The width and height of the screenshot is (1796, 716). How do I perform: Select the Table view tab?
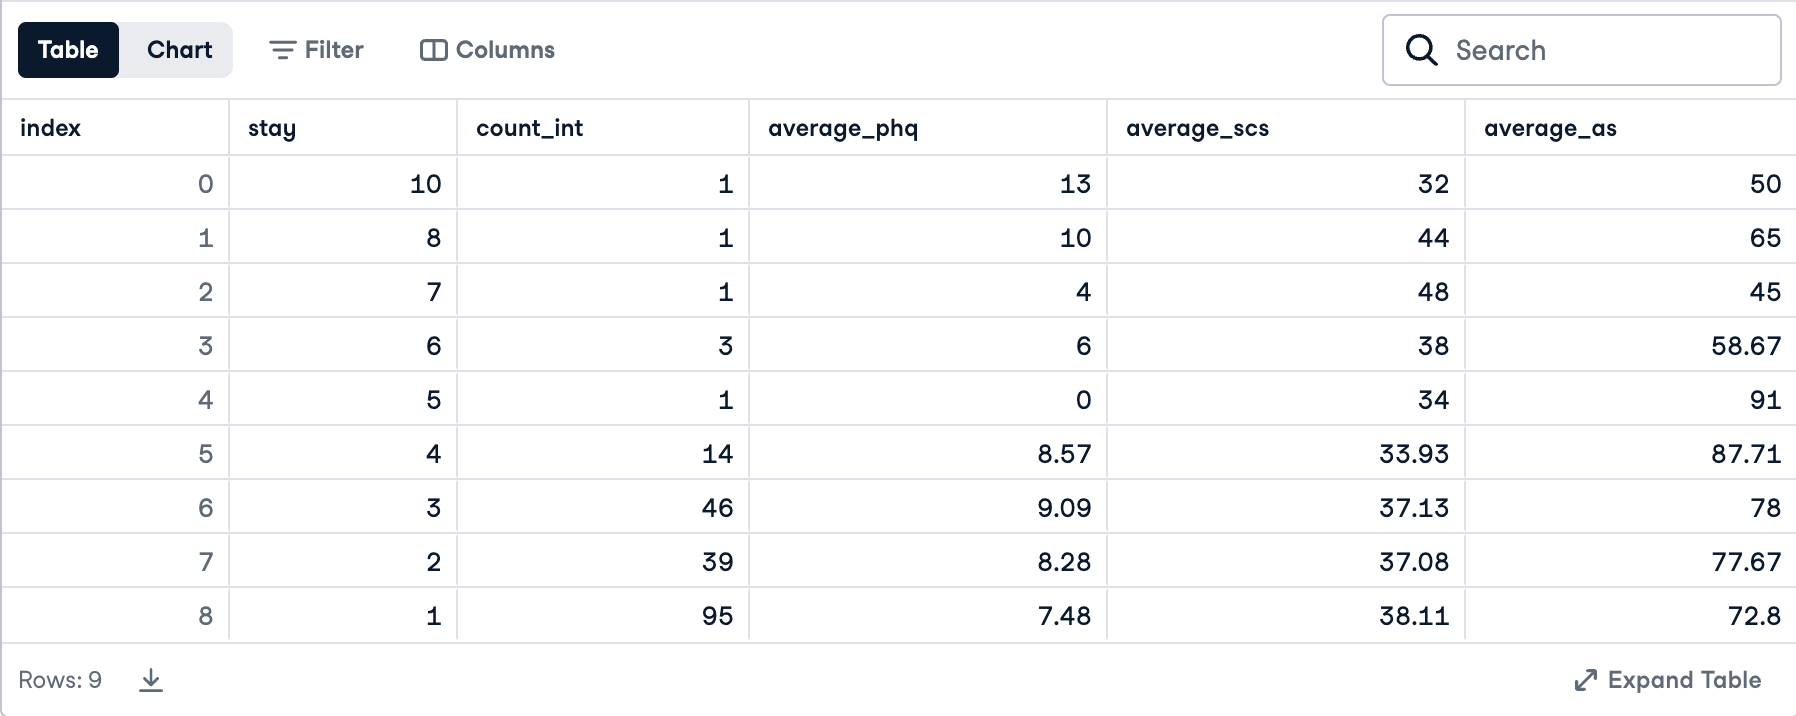[x=68, y=50]
